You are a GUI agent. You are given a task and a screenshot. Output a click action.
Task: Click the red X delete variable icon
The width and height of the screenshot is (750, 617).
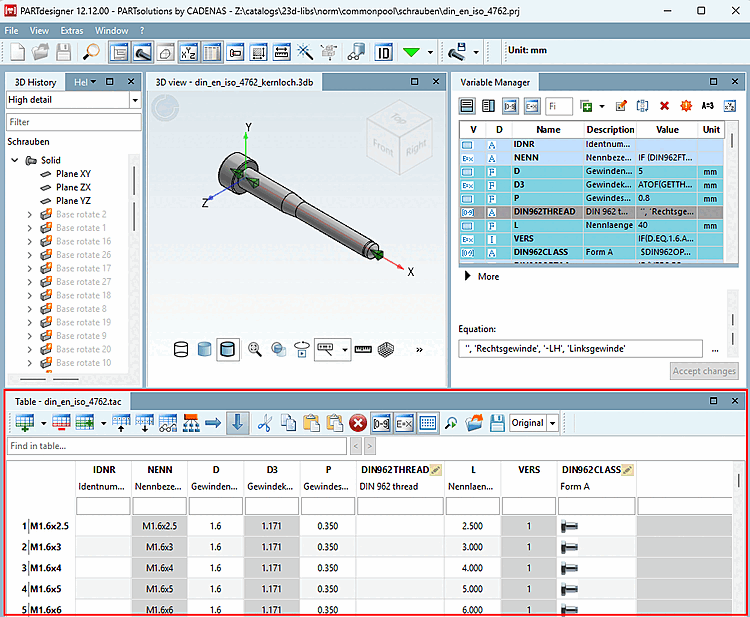[664, 106]
